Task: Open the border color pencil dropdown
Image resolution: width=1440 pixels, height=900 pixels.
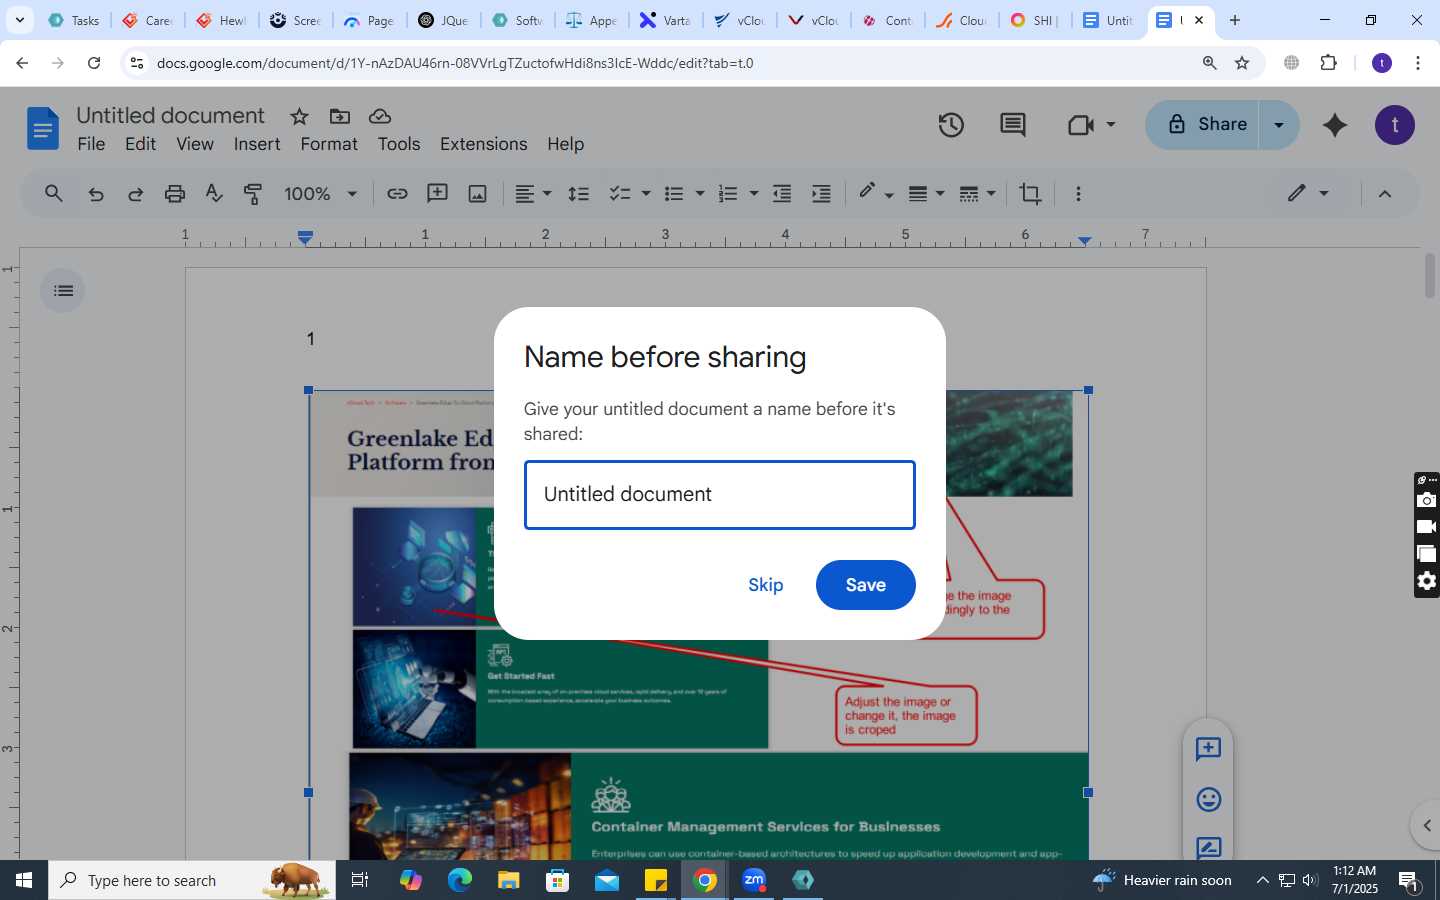Action: (875, 194)
